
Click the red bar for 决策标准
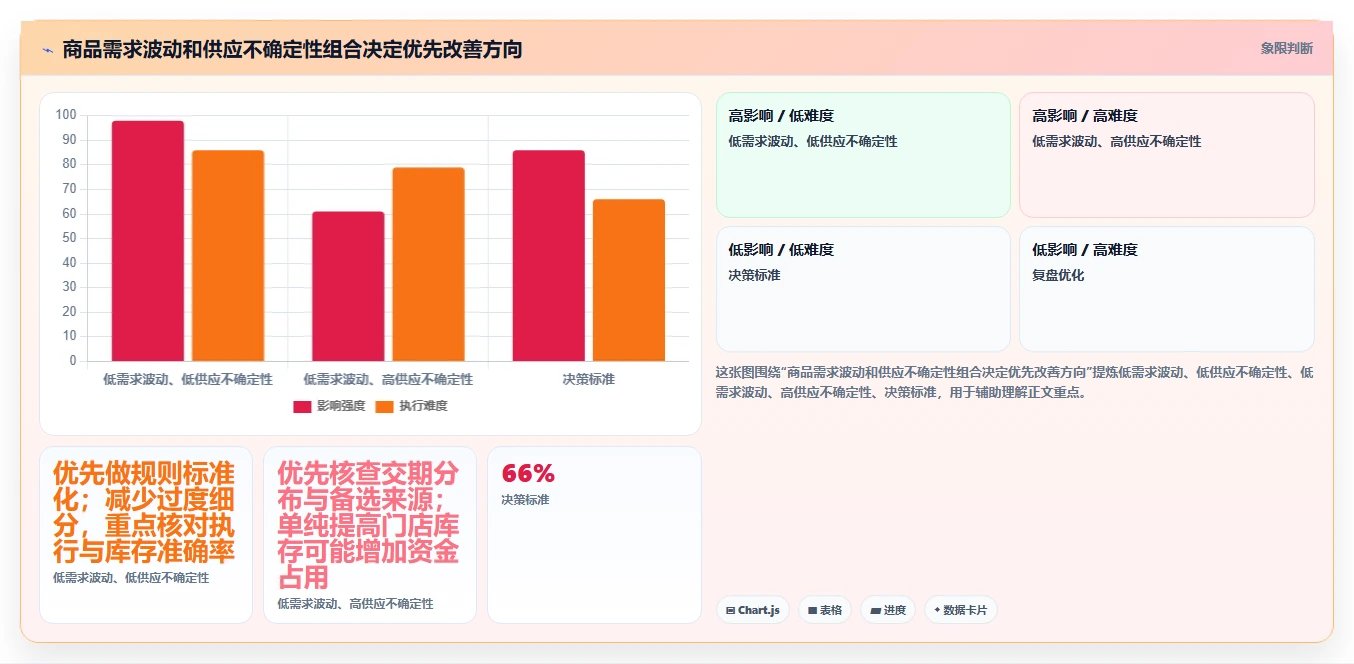[x=548, y=256]
